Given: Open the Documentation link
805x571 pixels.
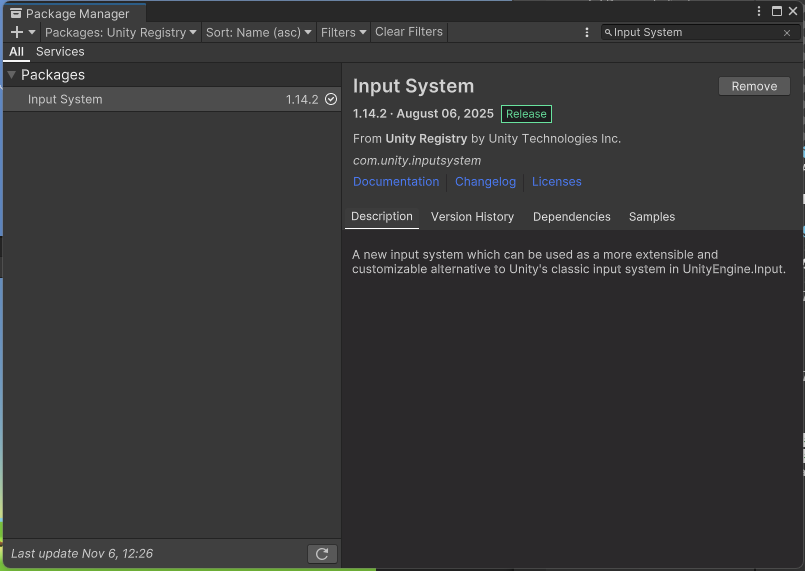Looking at the screenshot, I should tap(396, 182).
